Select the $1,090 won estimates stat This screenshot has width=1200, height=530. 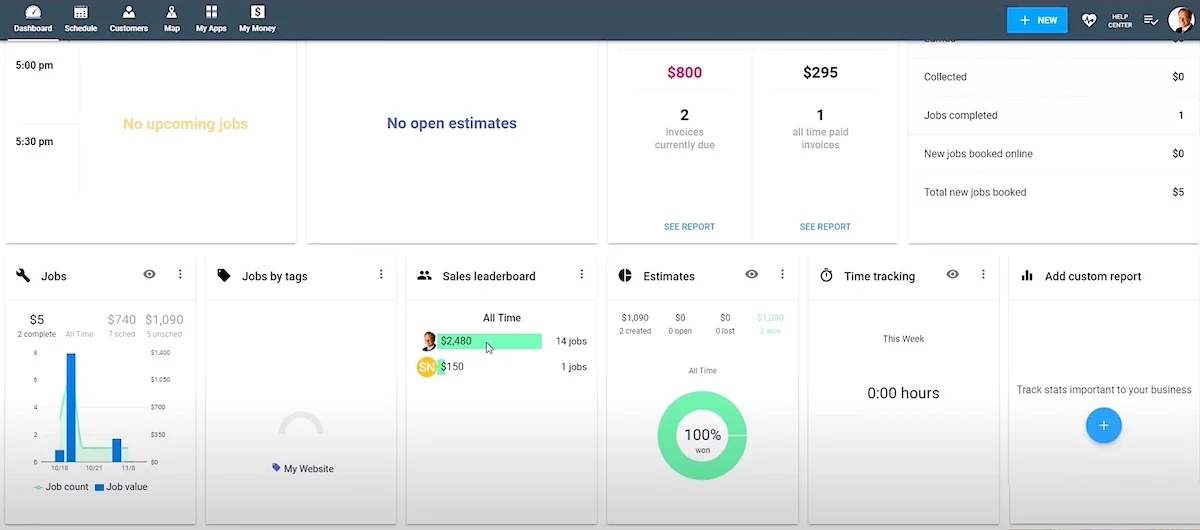tap(771, 323)
